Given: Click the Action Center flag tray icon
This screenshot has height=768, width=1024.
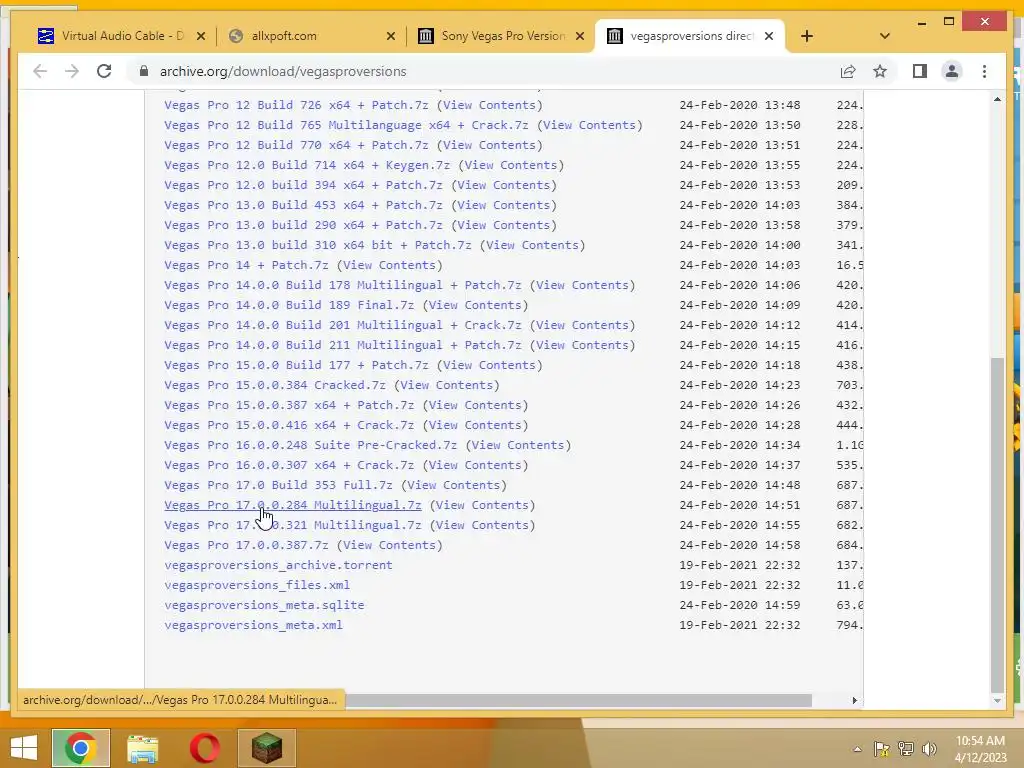Looking at the screenshot, I should (882, 749).
